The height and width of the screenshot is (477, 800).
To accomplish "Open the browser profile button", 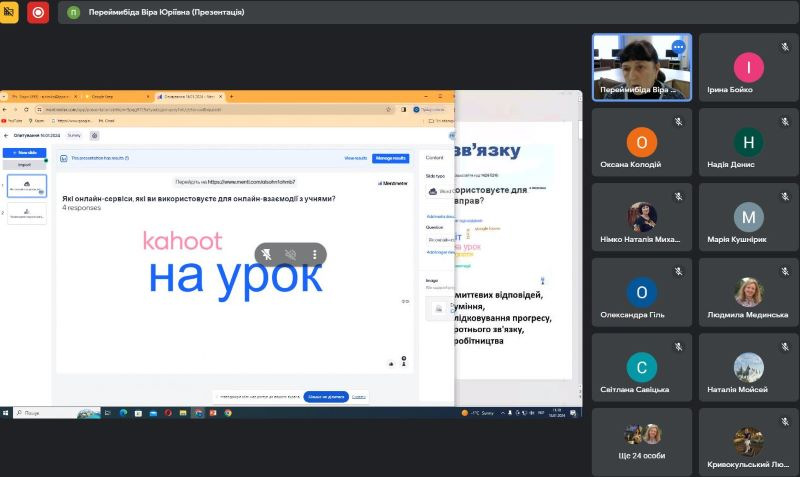I will coord(429,110).
